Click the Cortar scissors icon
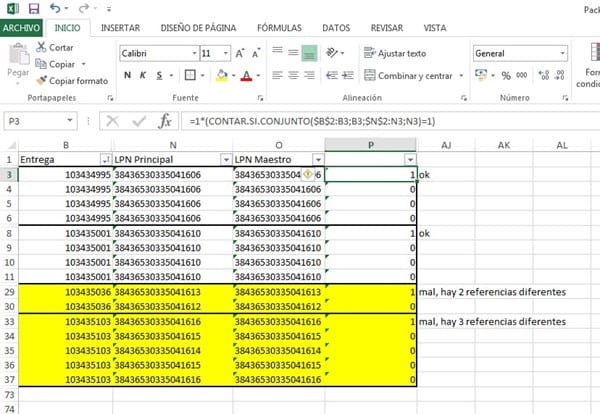Viewport: 600px width, 414px height. pyautogui.click(x=41, y=47)
